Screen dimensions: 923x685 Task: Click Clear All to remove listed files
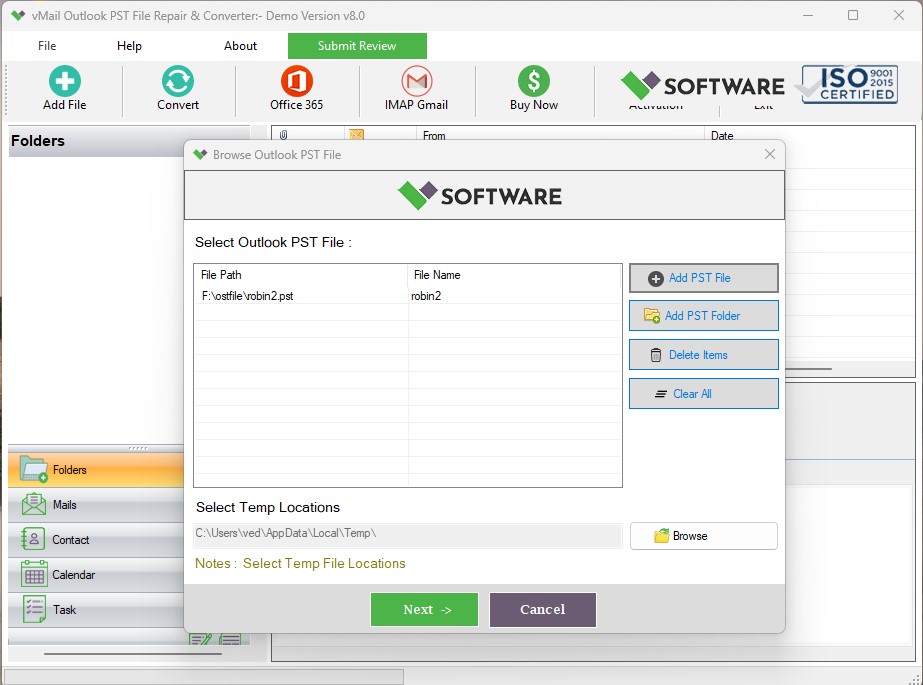[x=703, y=393]
